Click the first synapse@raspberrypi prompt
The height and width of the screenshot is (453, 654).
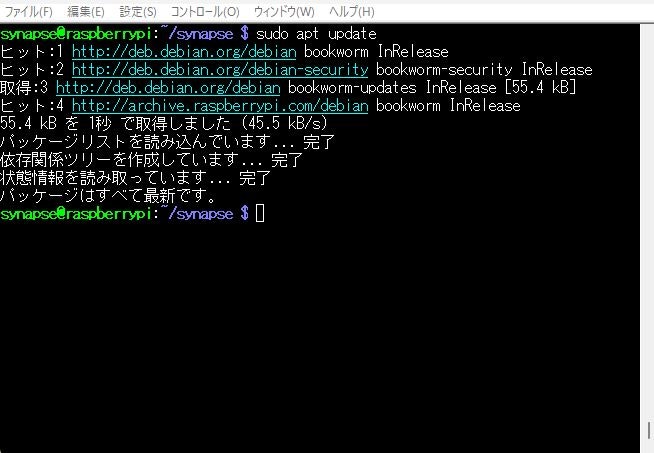coord(76,34)
